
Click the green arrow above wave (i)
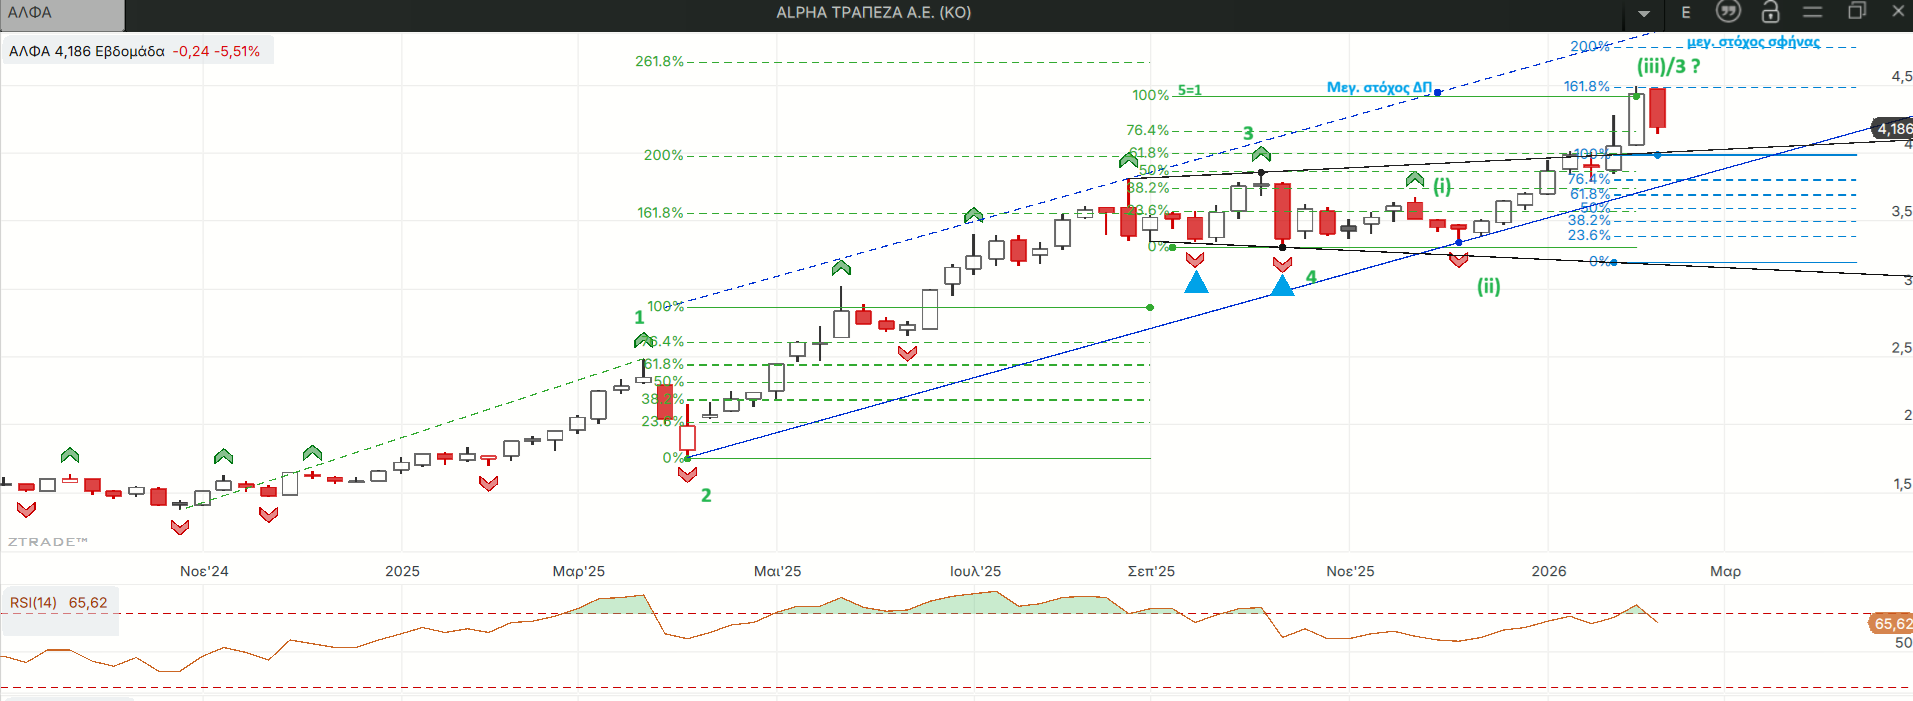(1415, 180)
